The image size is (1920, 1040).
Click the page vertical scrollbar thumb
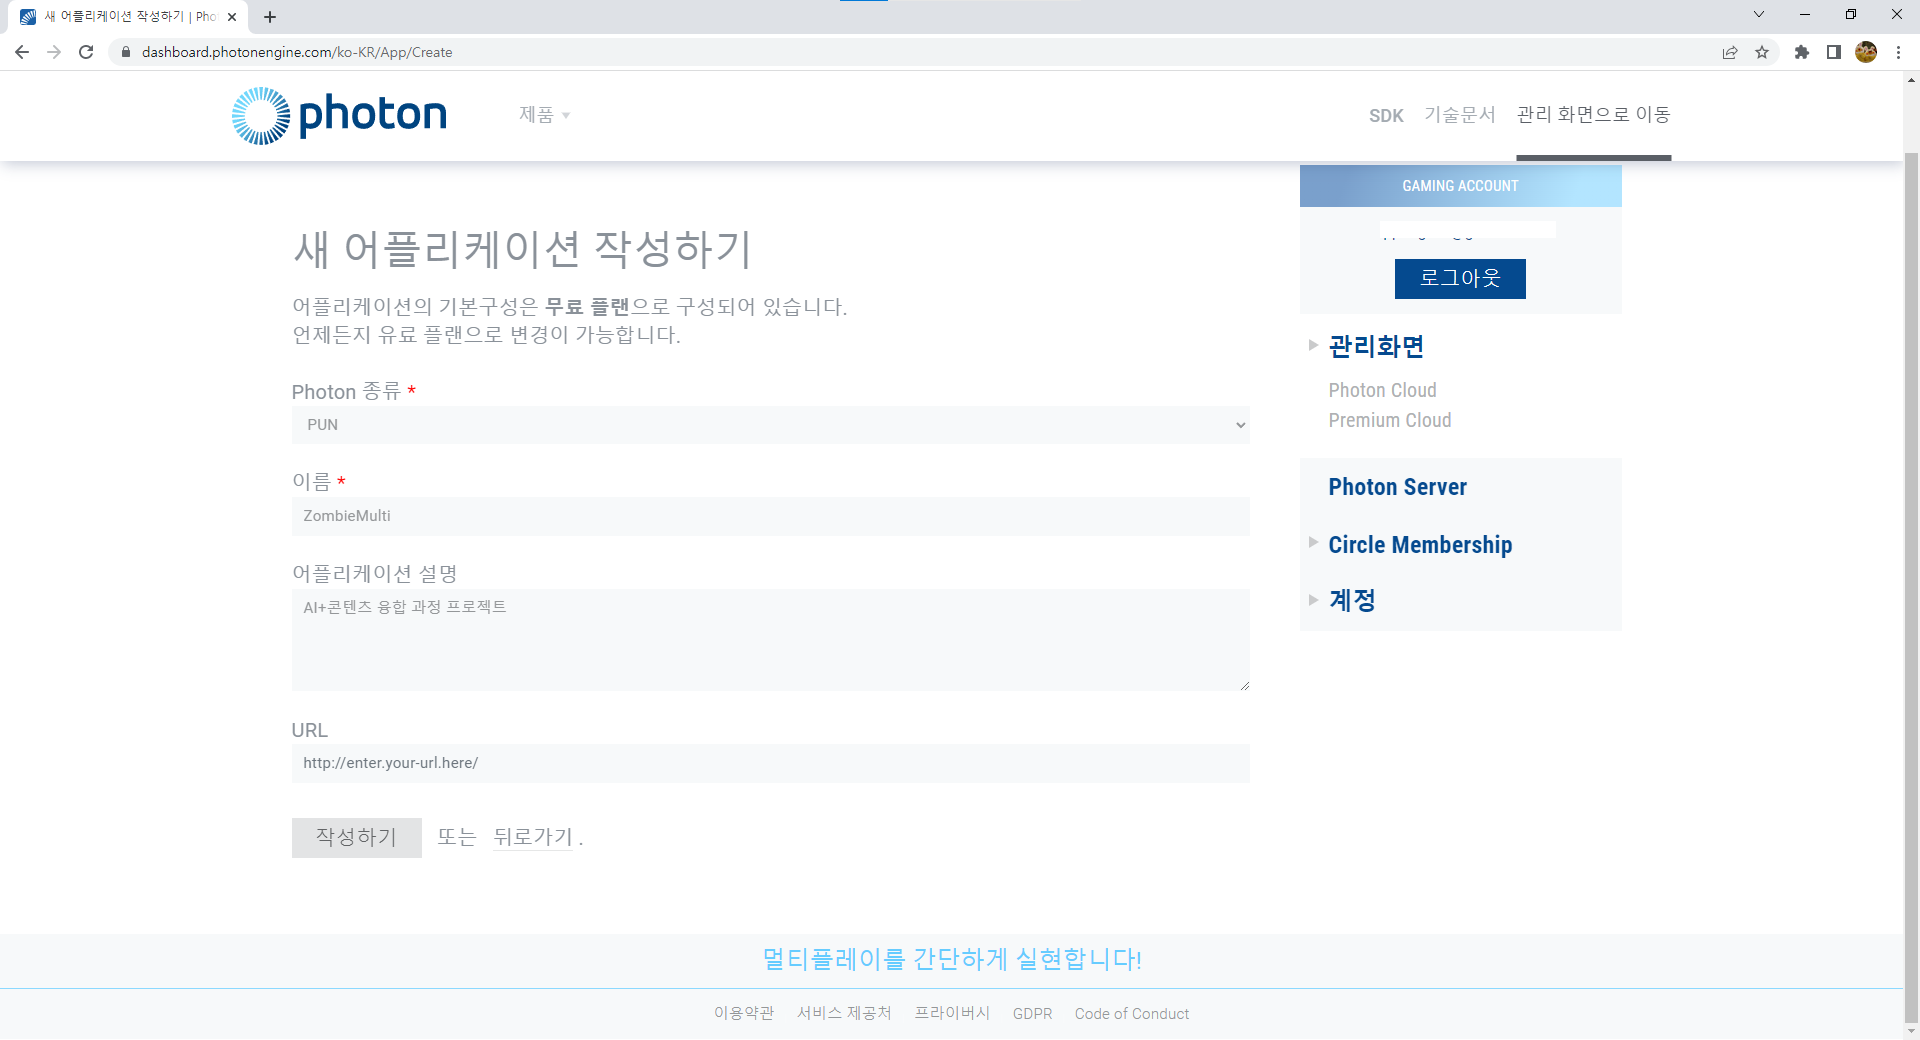coord(1911,590)
